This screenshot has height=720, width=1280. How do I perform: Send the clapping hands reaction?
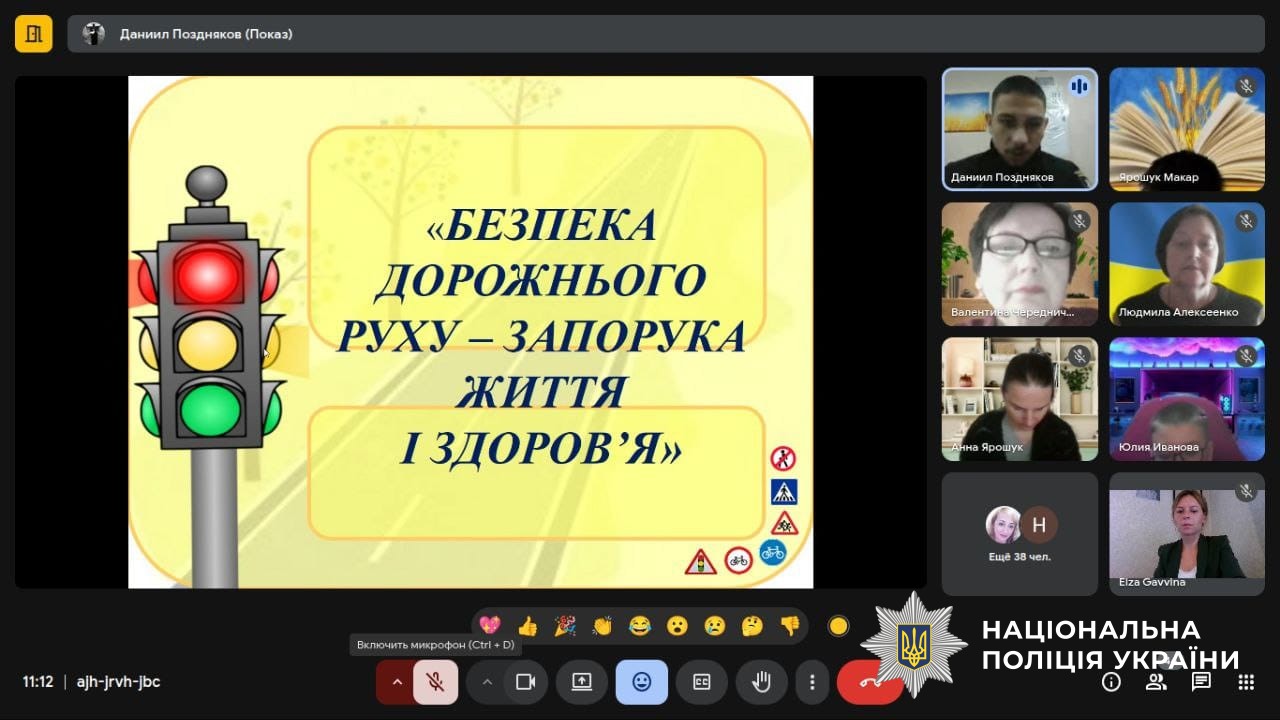click(x=602, y=626)
